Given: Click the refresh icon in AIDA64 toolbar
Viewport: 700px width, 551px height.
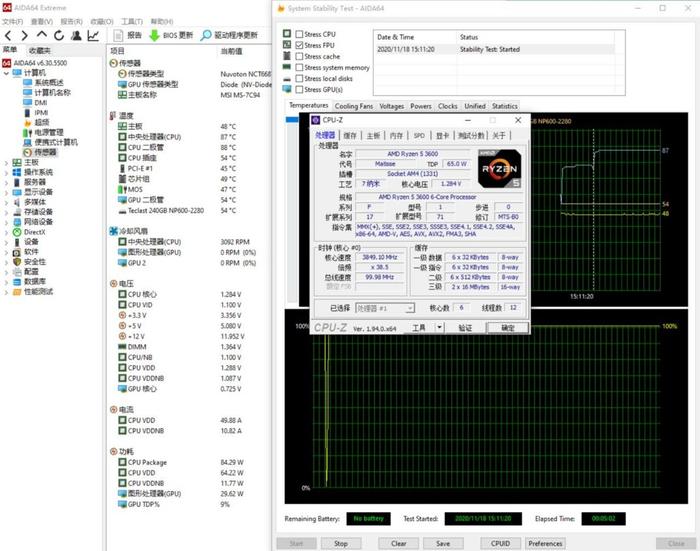Looking at the screenshot, I should [59, 35].
